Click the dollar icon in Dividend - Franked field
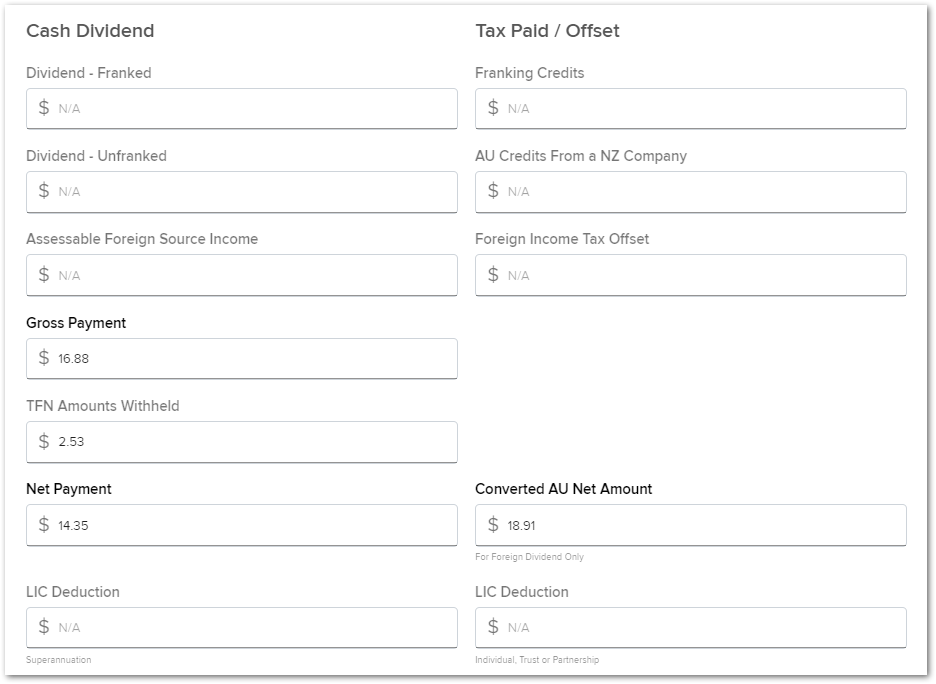The height and width of the screenshot is (684, 936). point(44,107)
